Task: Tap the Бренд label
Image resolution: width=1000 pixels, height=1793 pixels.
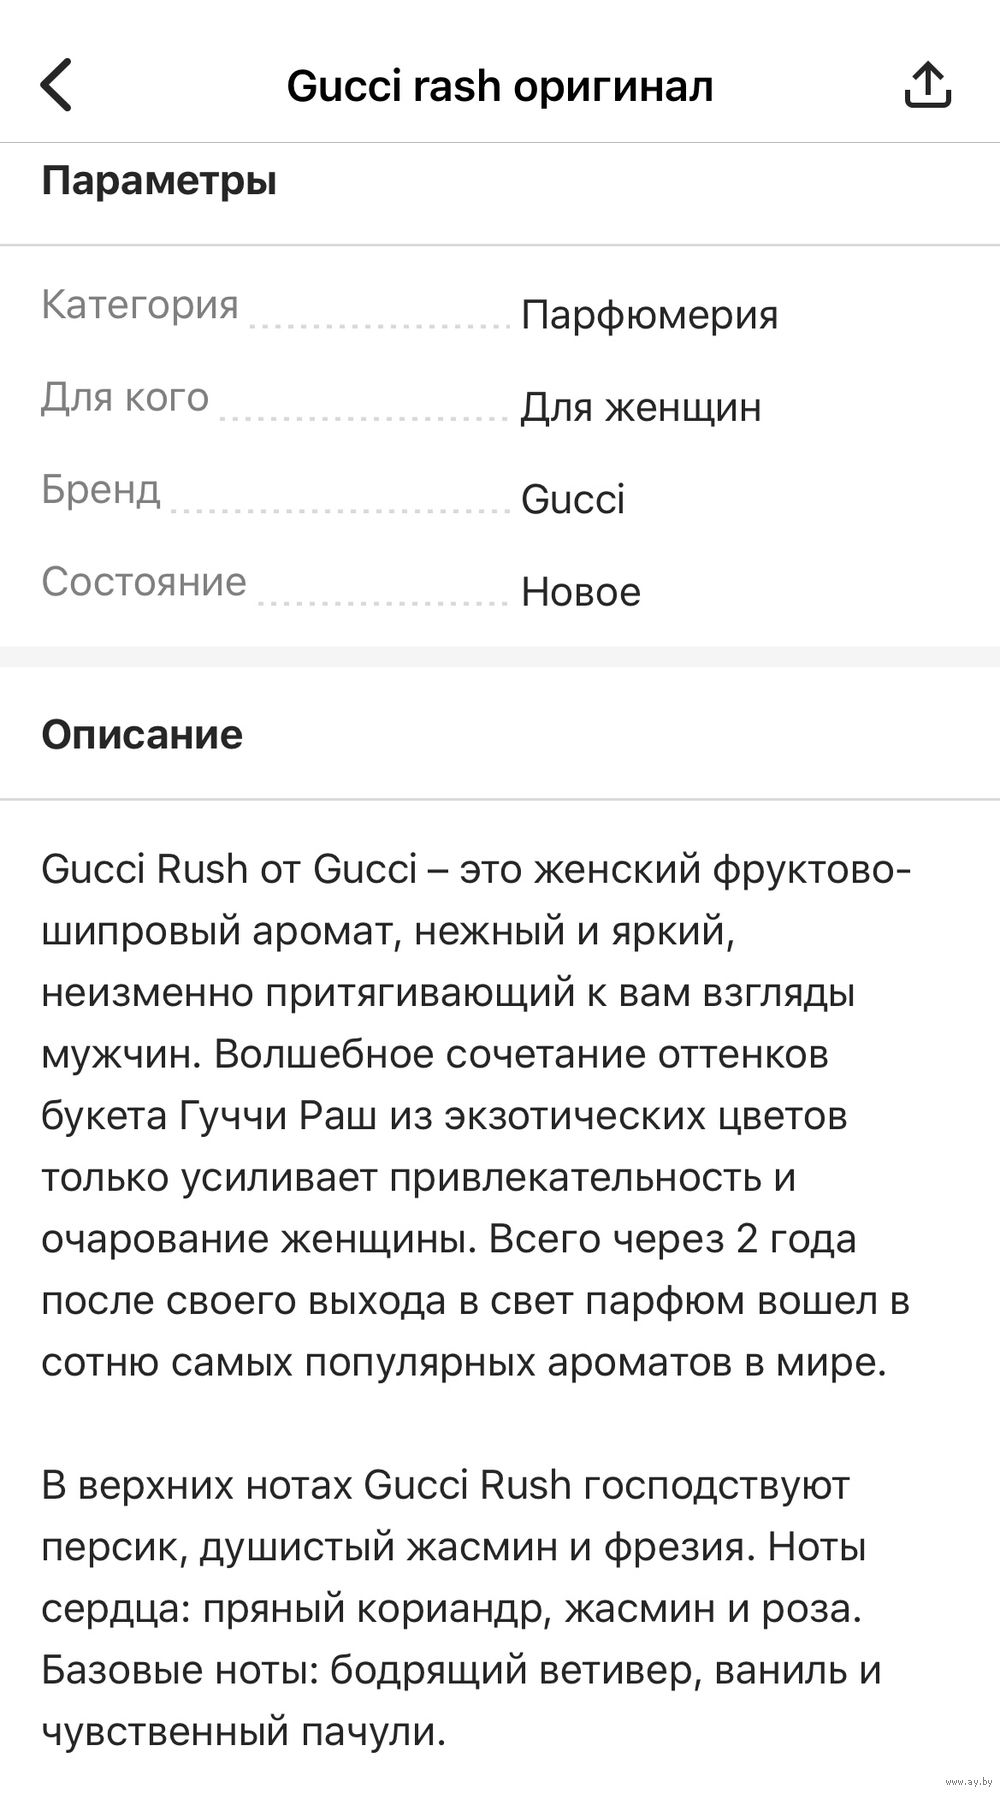Action: [x=101, y=489]
